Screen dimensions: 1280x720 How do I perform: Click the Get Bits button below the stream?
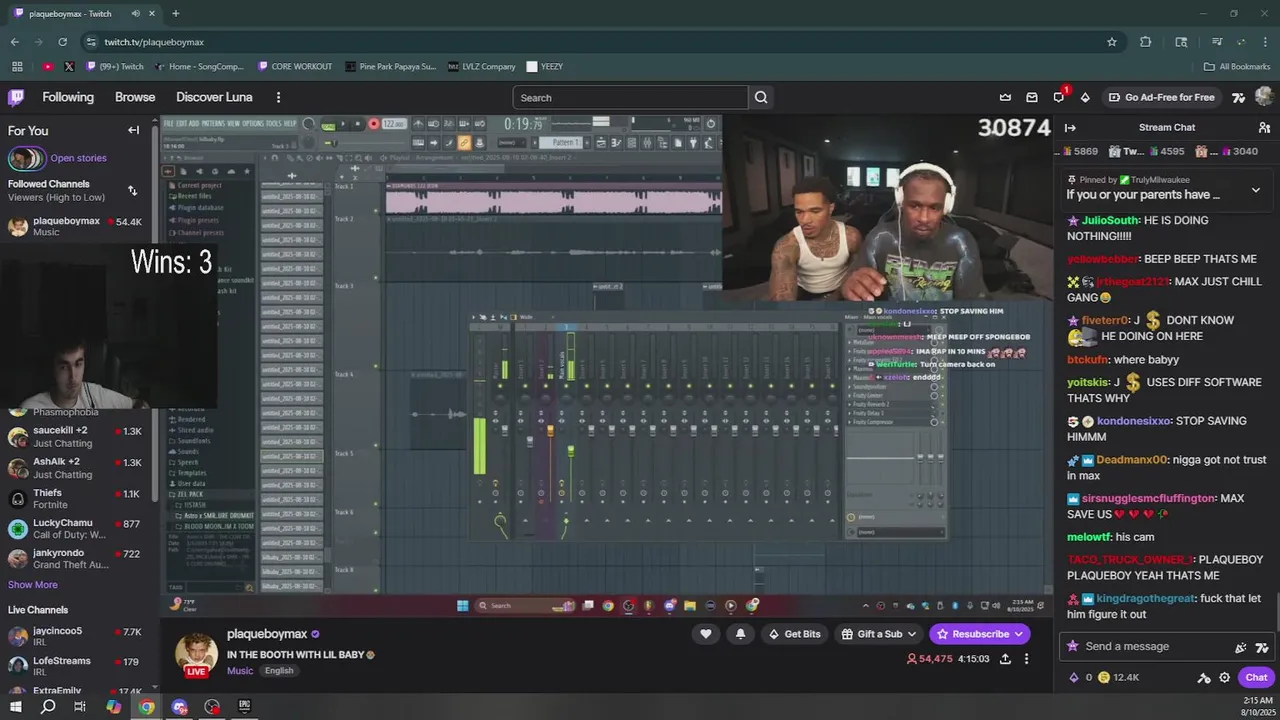pyautogui.click(x=795, y=633)
